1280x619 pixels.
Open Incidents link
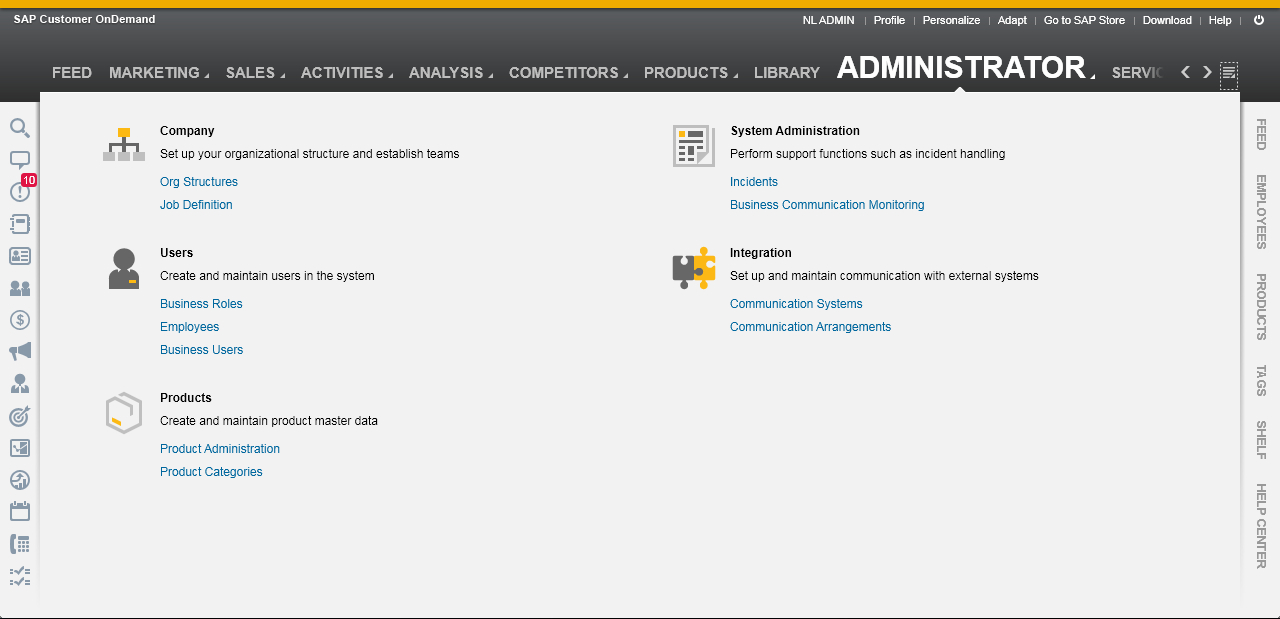[754, 182]
